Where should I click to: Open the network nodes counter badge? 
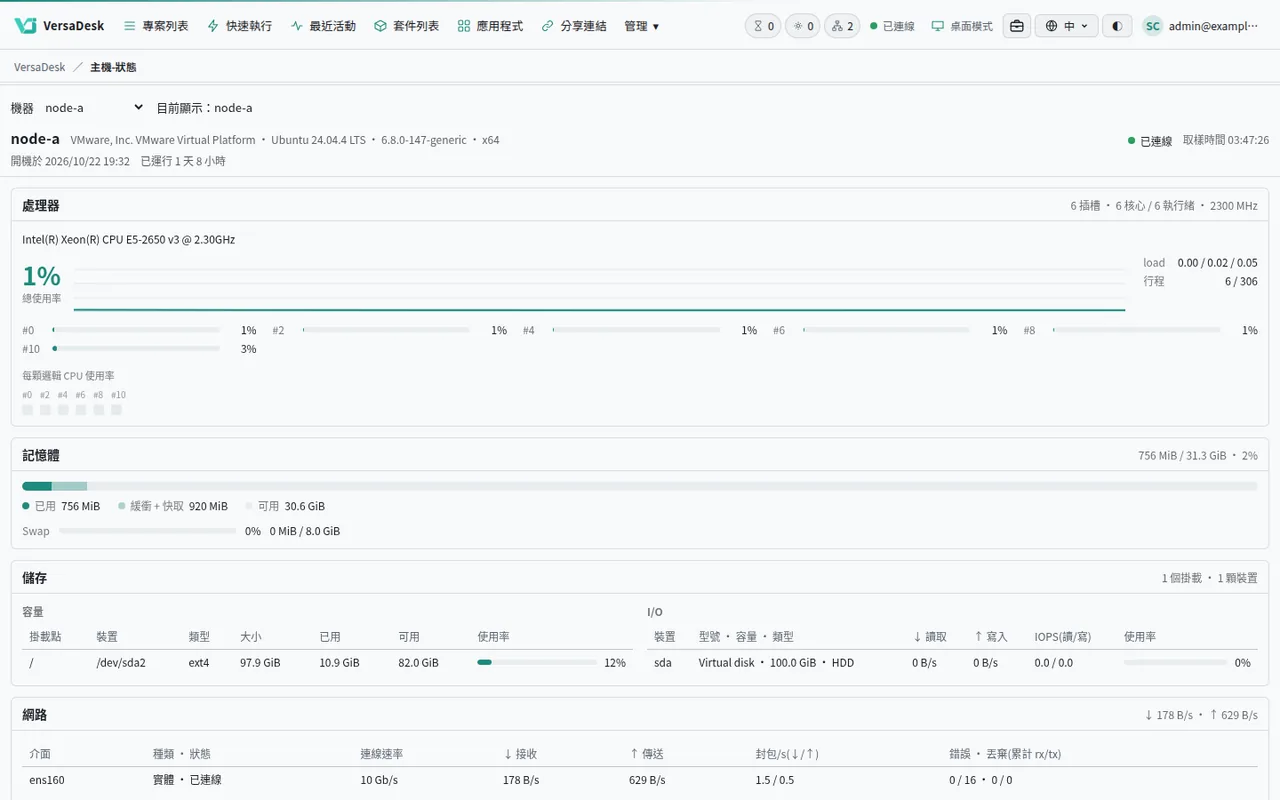coord(842,26)
